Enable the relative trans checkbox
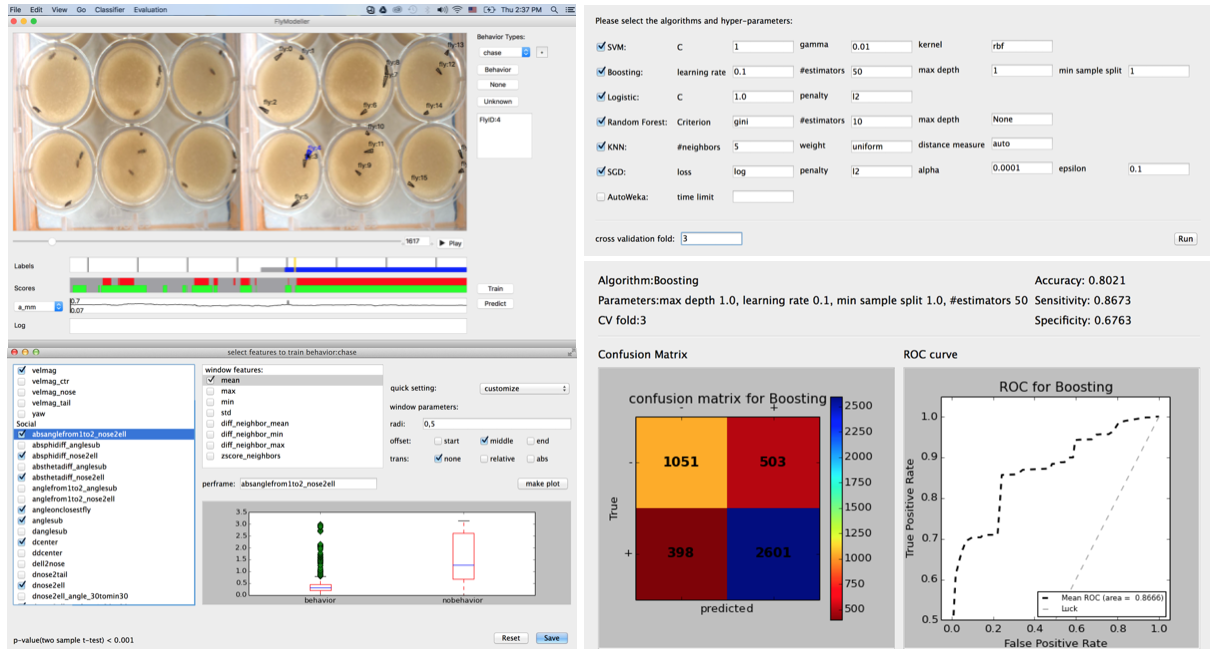 coord(485,459)
